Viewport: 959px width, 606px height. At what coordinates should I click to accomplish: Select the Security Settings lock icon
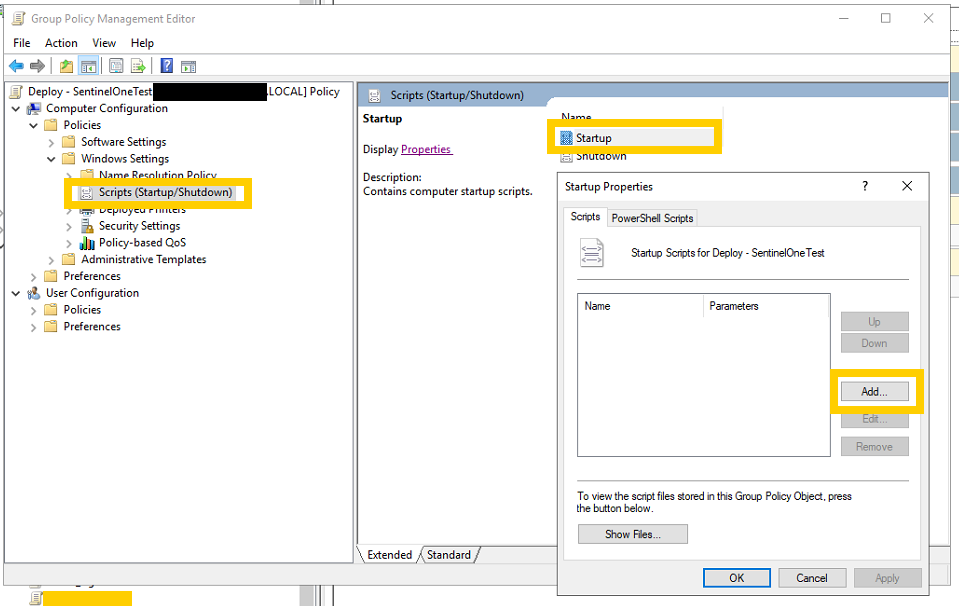click(x=87, y=226)
